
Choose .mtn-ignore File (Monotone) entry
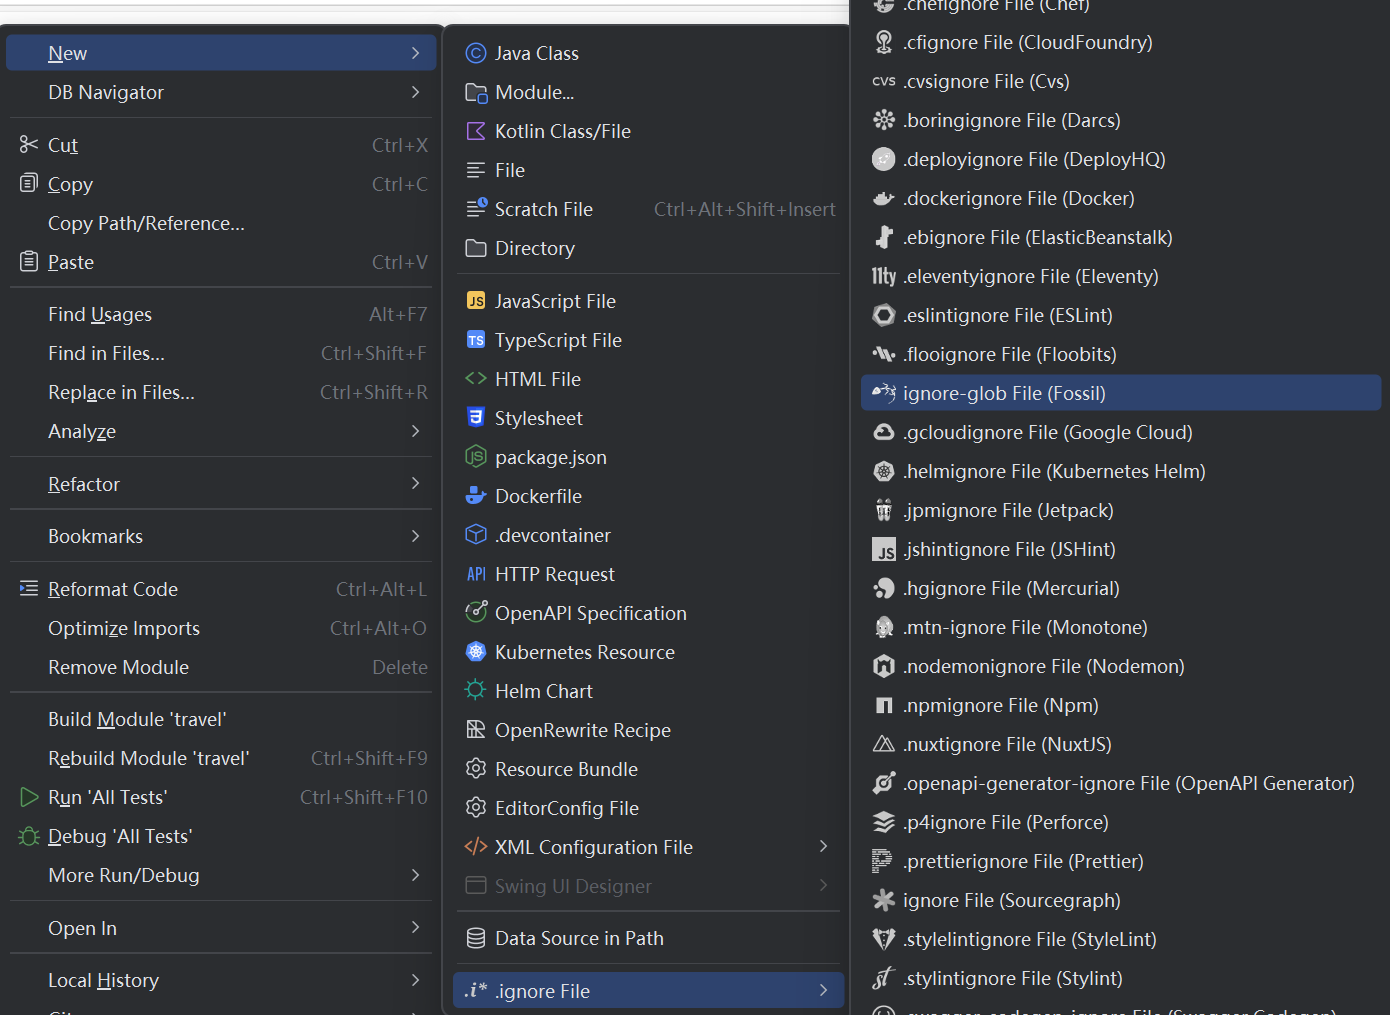1121,627
